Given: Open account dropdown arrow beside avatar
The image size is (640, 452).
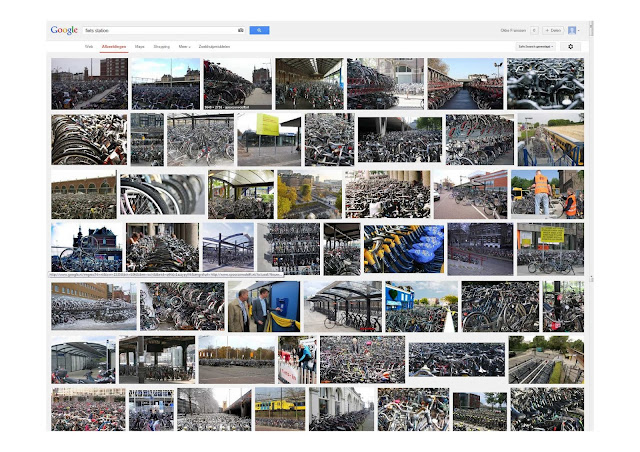Looking at the screenshot, I should tap(578, 31).
